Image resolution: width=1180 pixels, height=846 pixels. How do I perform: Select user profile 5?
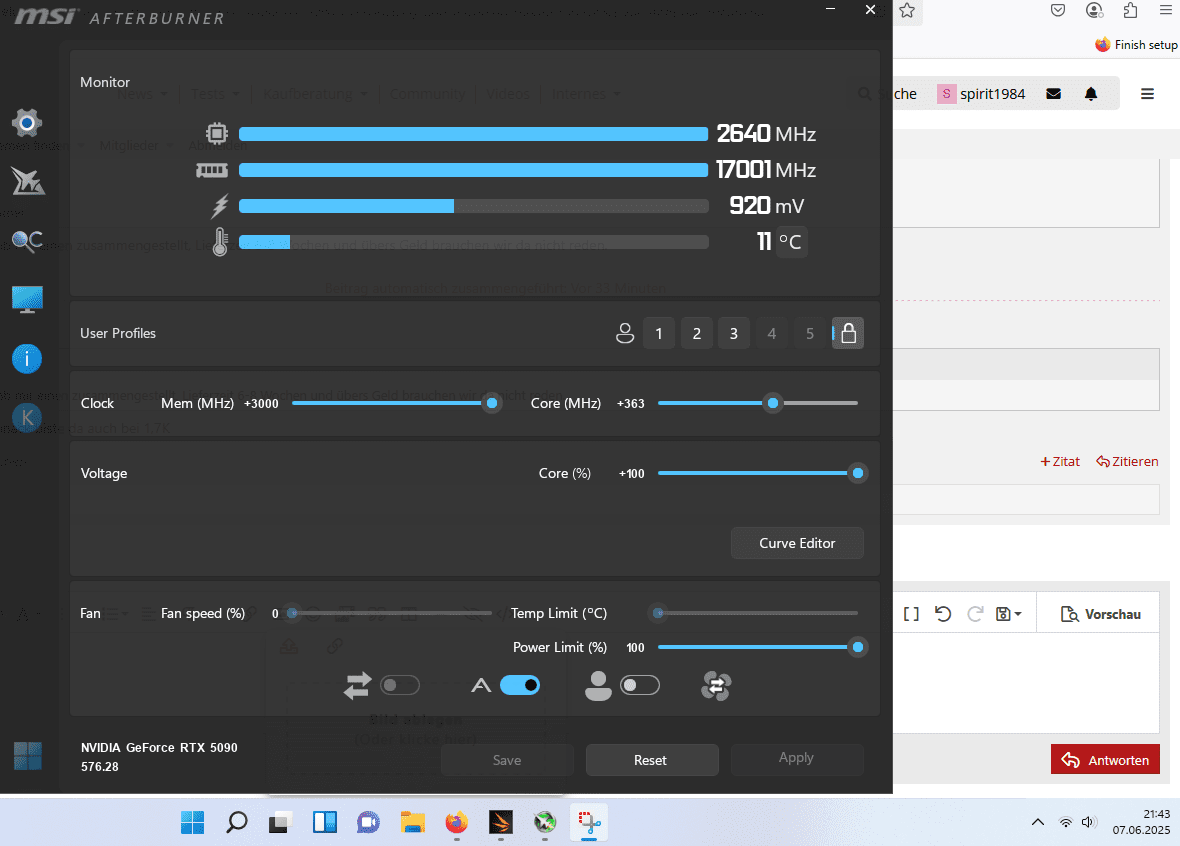pos(810,333)
